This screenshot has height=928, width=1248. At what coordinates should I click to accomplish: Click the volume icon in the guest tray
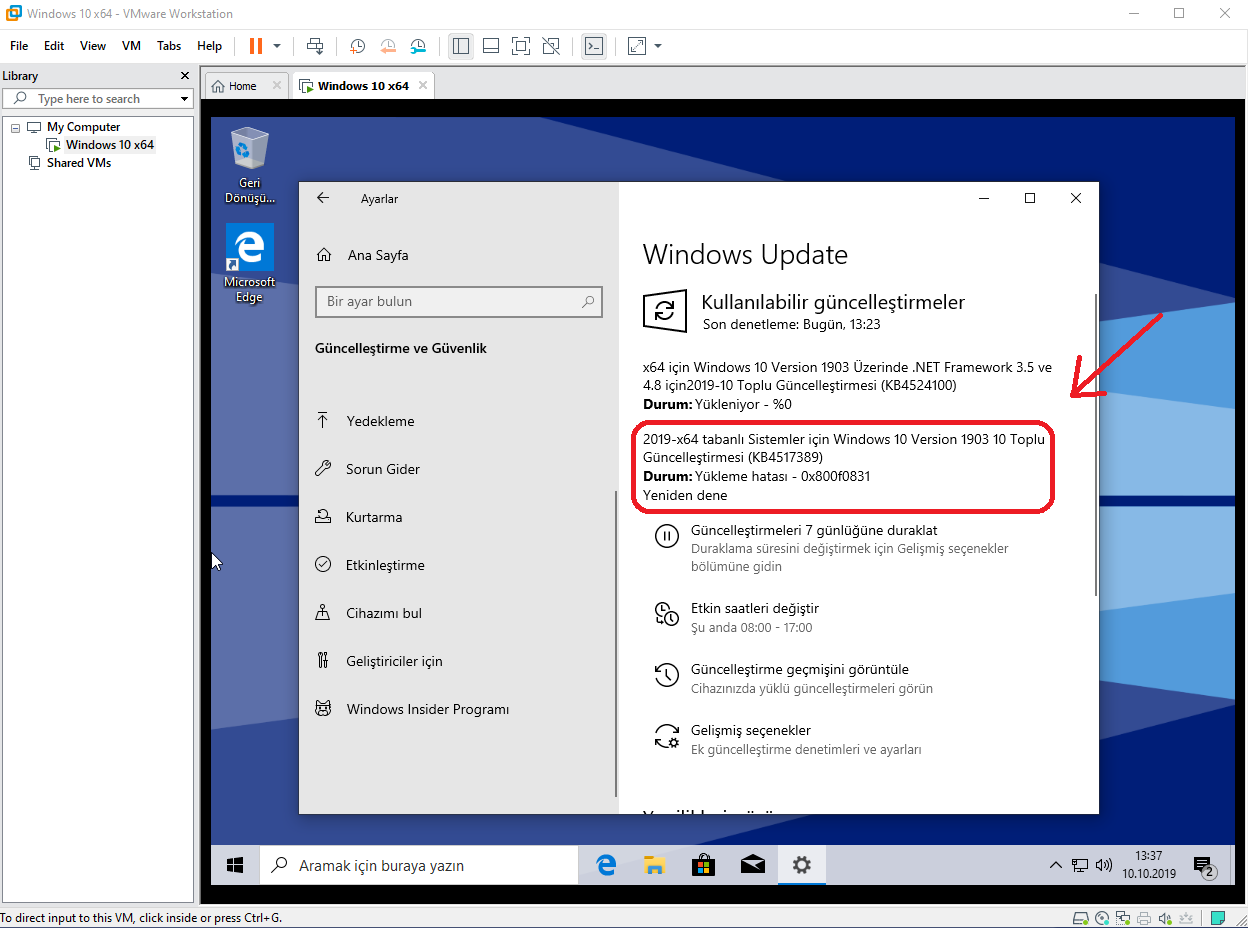point(1104,865)
